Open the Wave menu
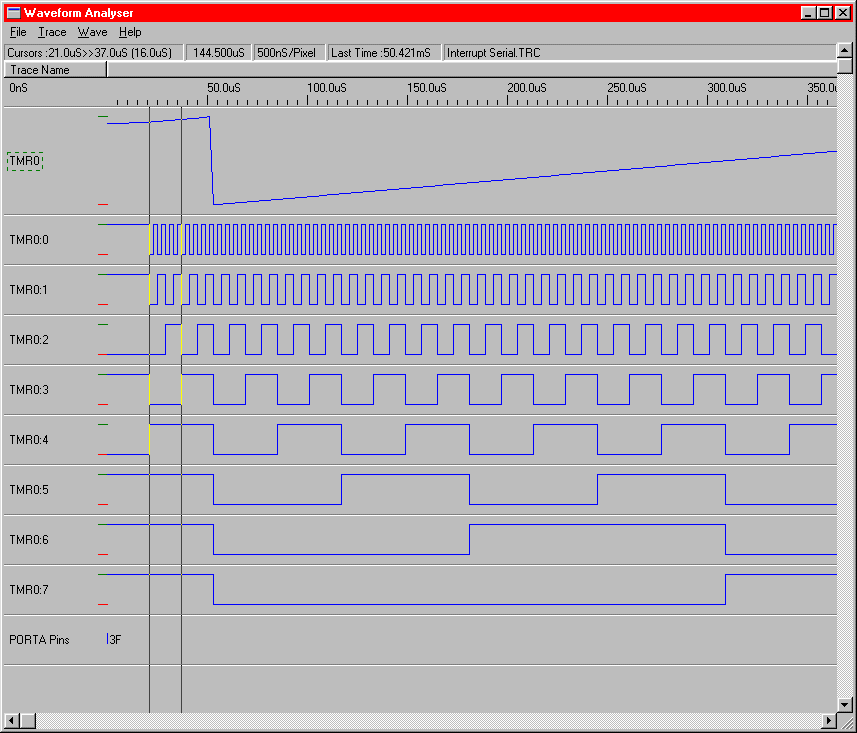The image size is (857, 733). [92, 32]
